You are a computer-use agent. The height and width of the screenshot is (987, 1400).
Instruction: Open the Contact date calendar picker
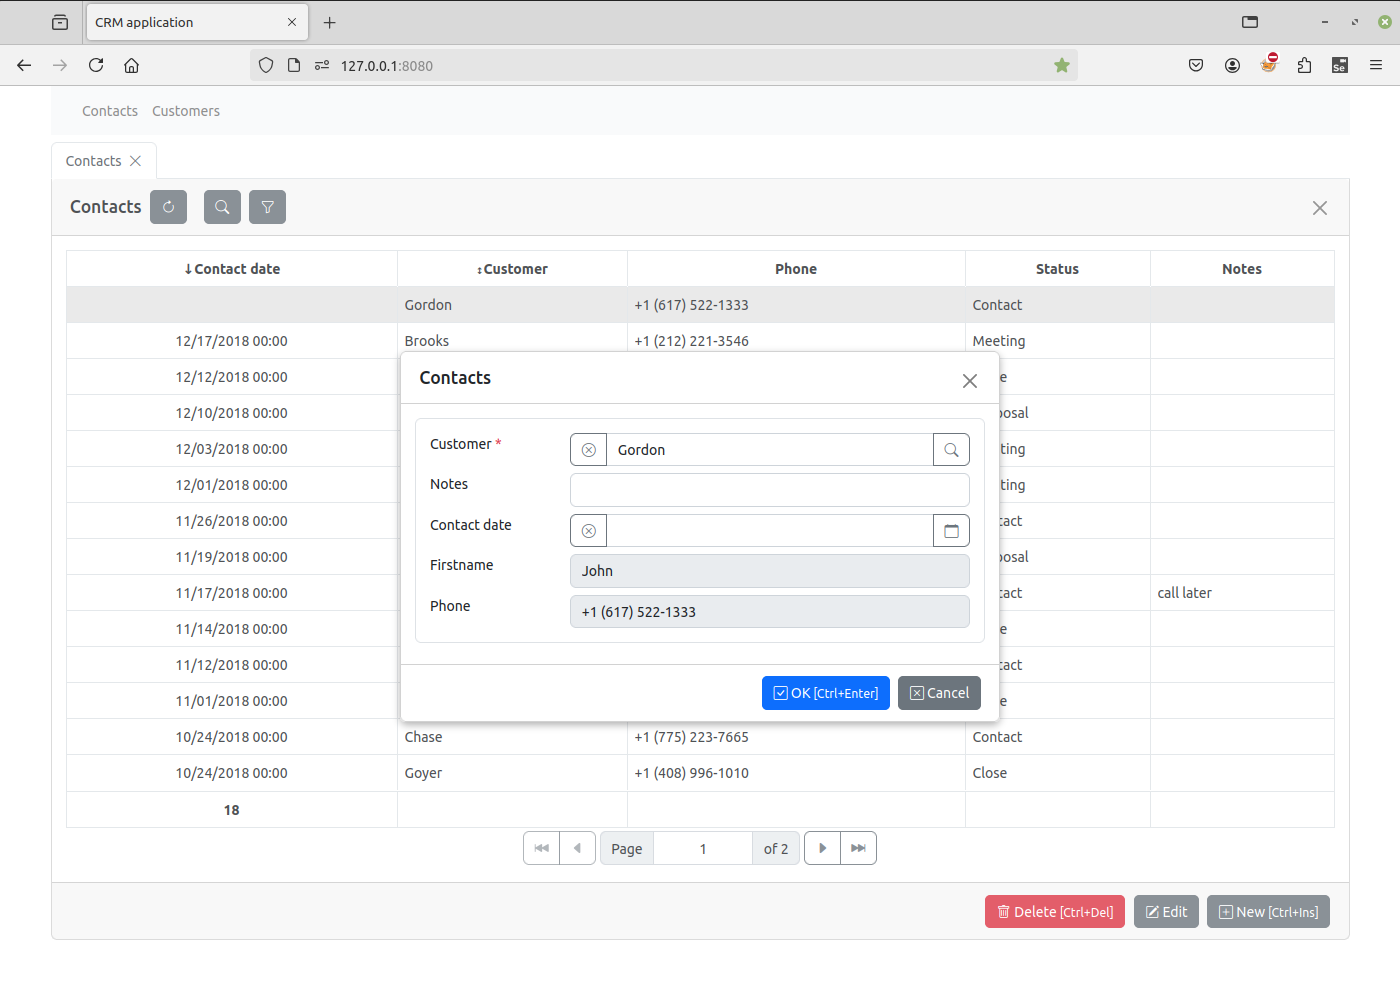(x=951, y=531)
